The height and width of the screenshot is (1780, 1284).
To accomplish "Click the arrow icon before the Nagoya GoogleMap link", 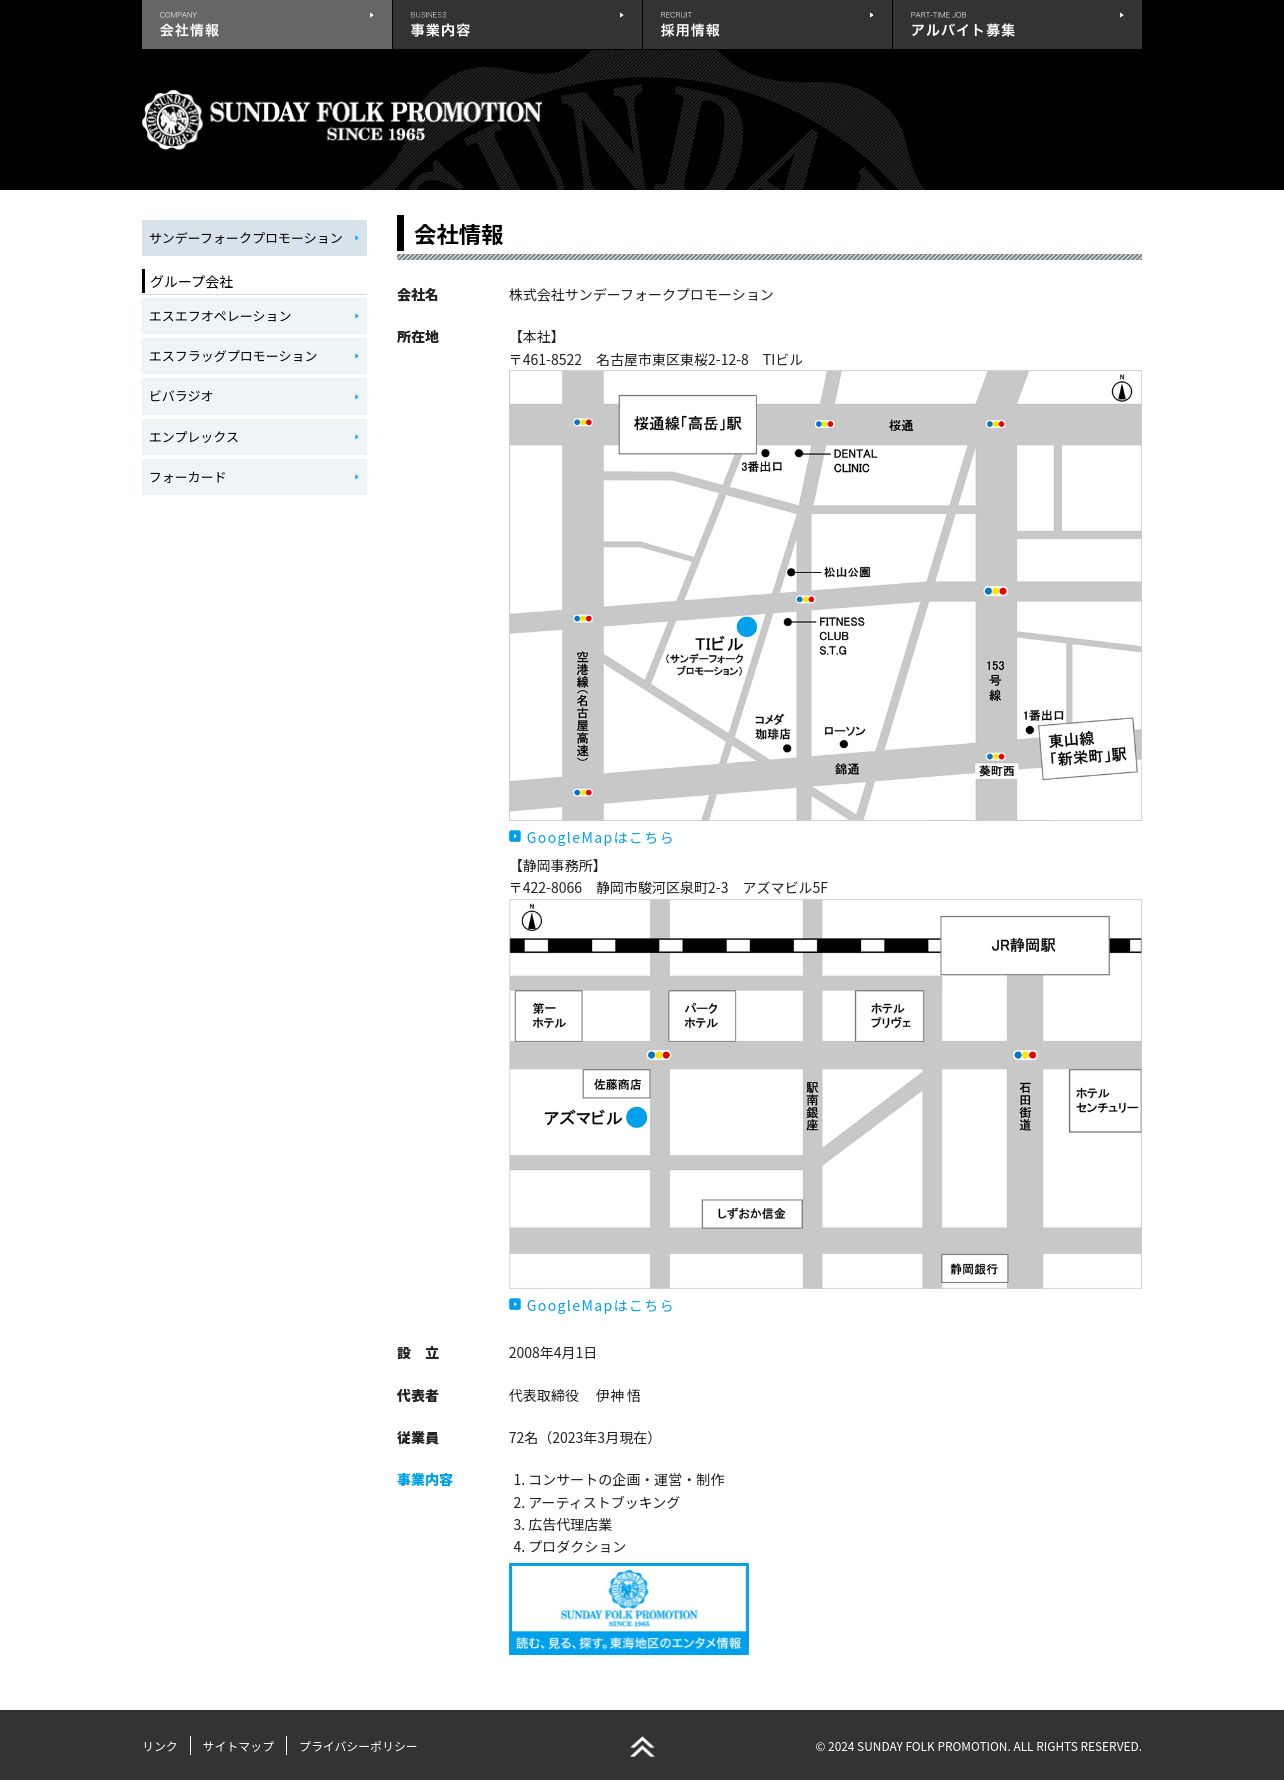I will point(515,837).
